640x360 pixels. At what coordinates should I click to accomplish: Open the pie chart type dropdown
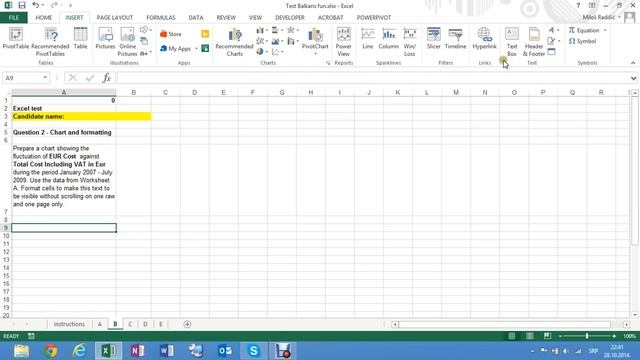point(261,52)
